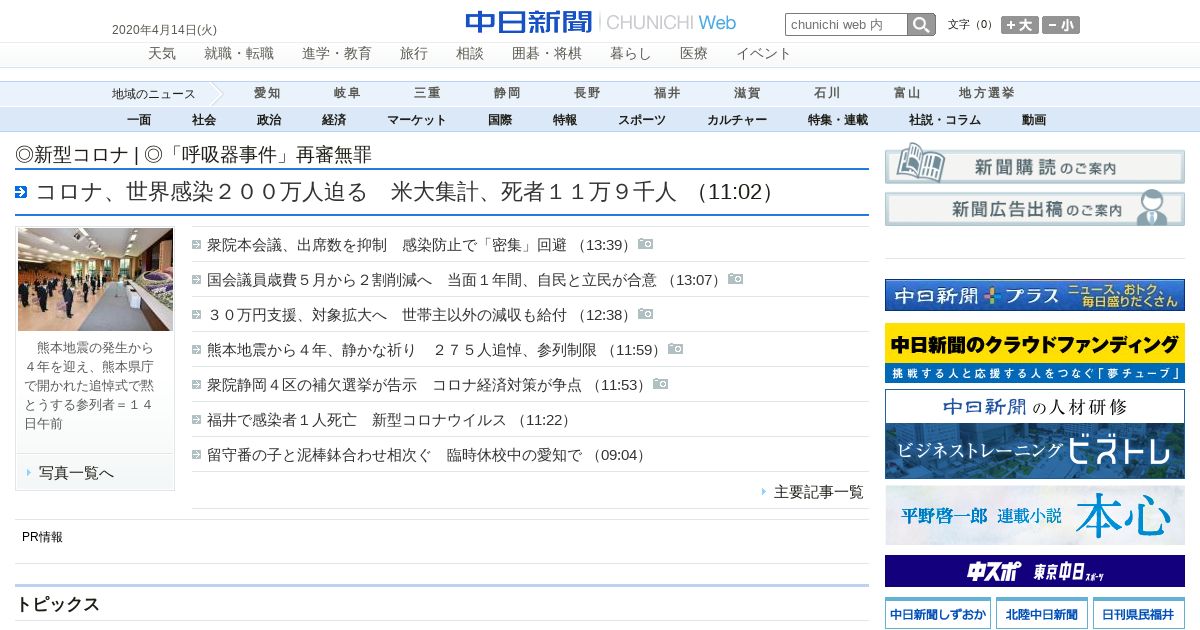1200x630 pixels.
Task: Go to the 社説・コラム section
Action: (x=945, y=120)
